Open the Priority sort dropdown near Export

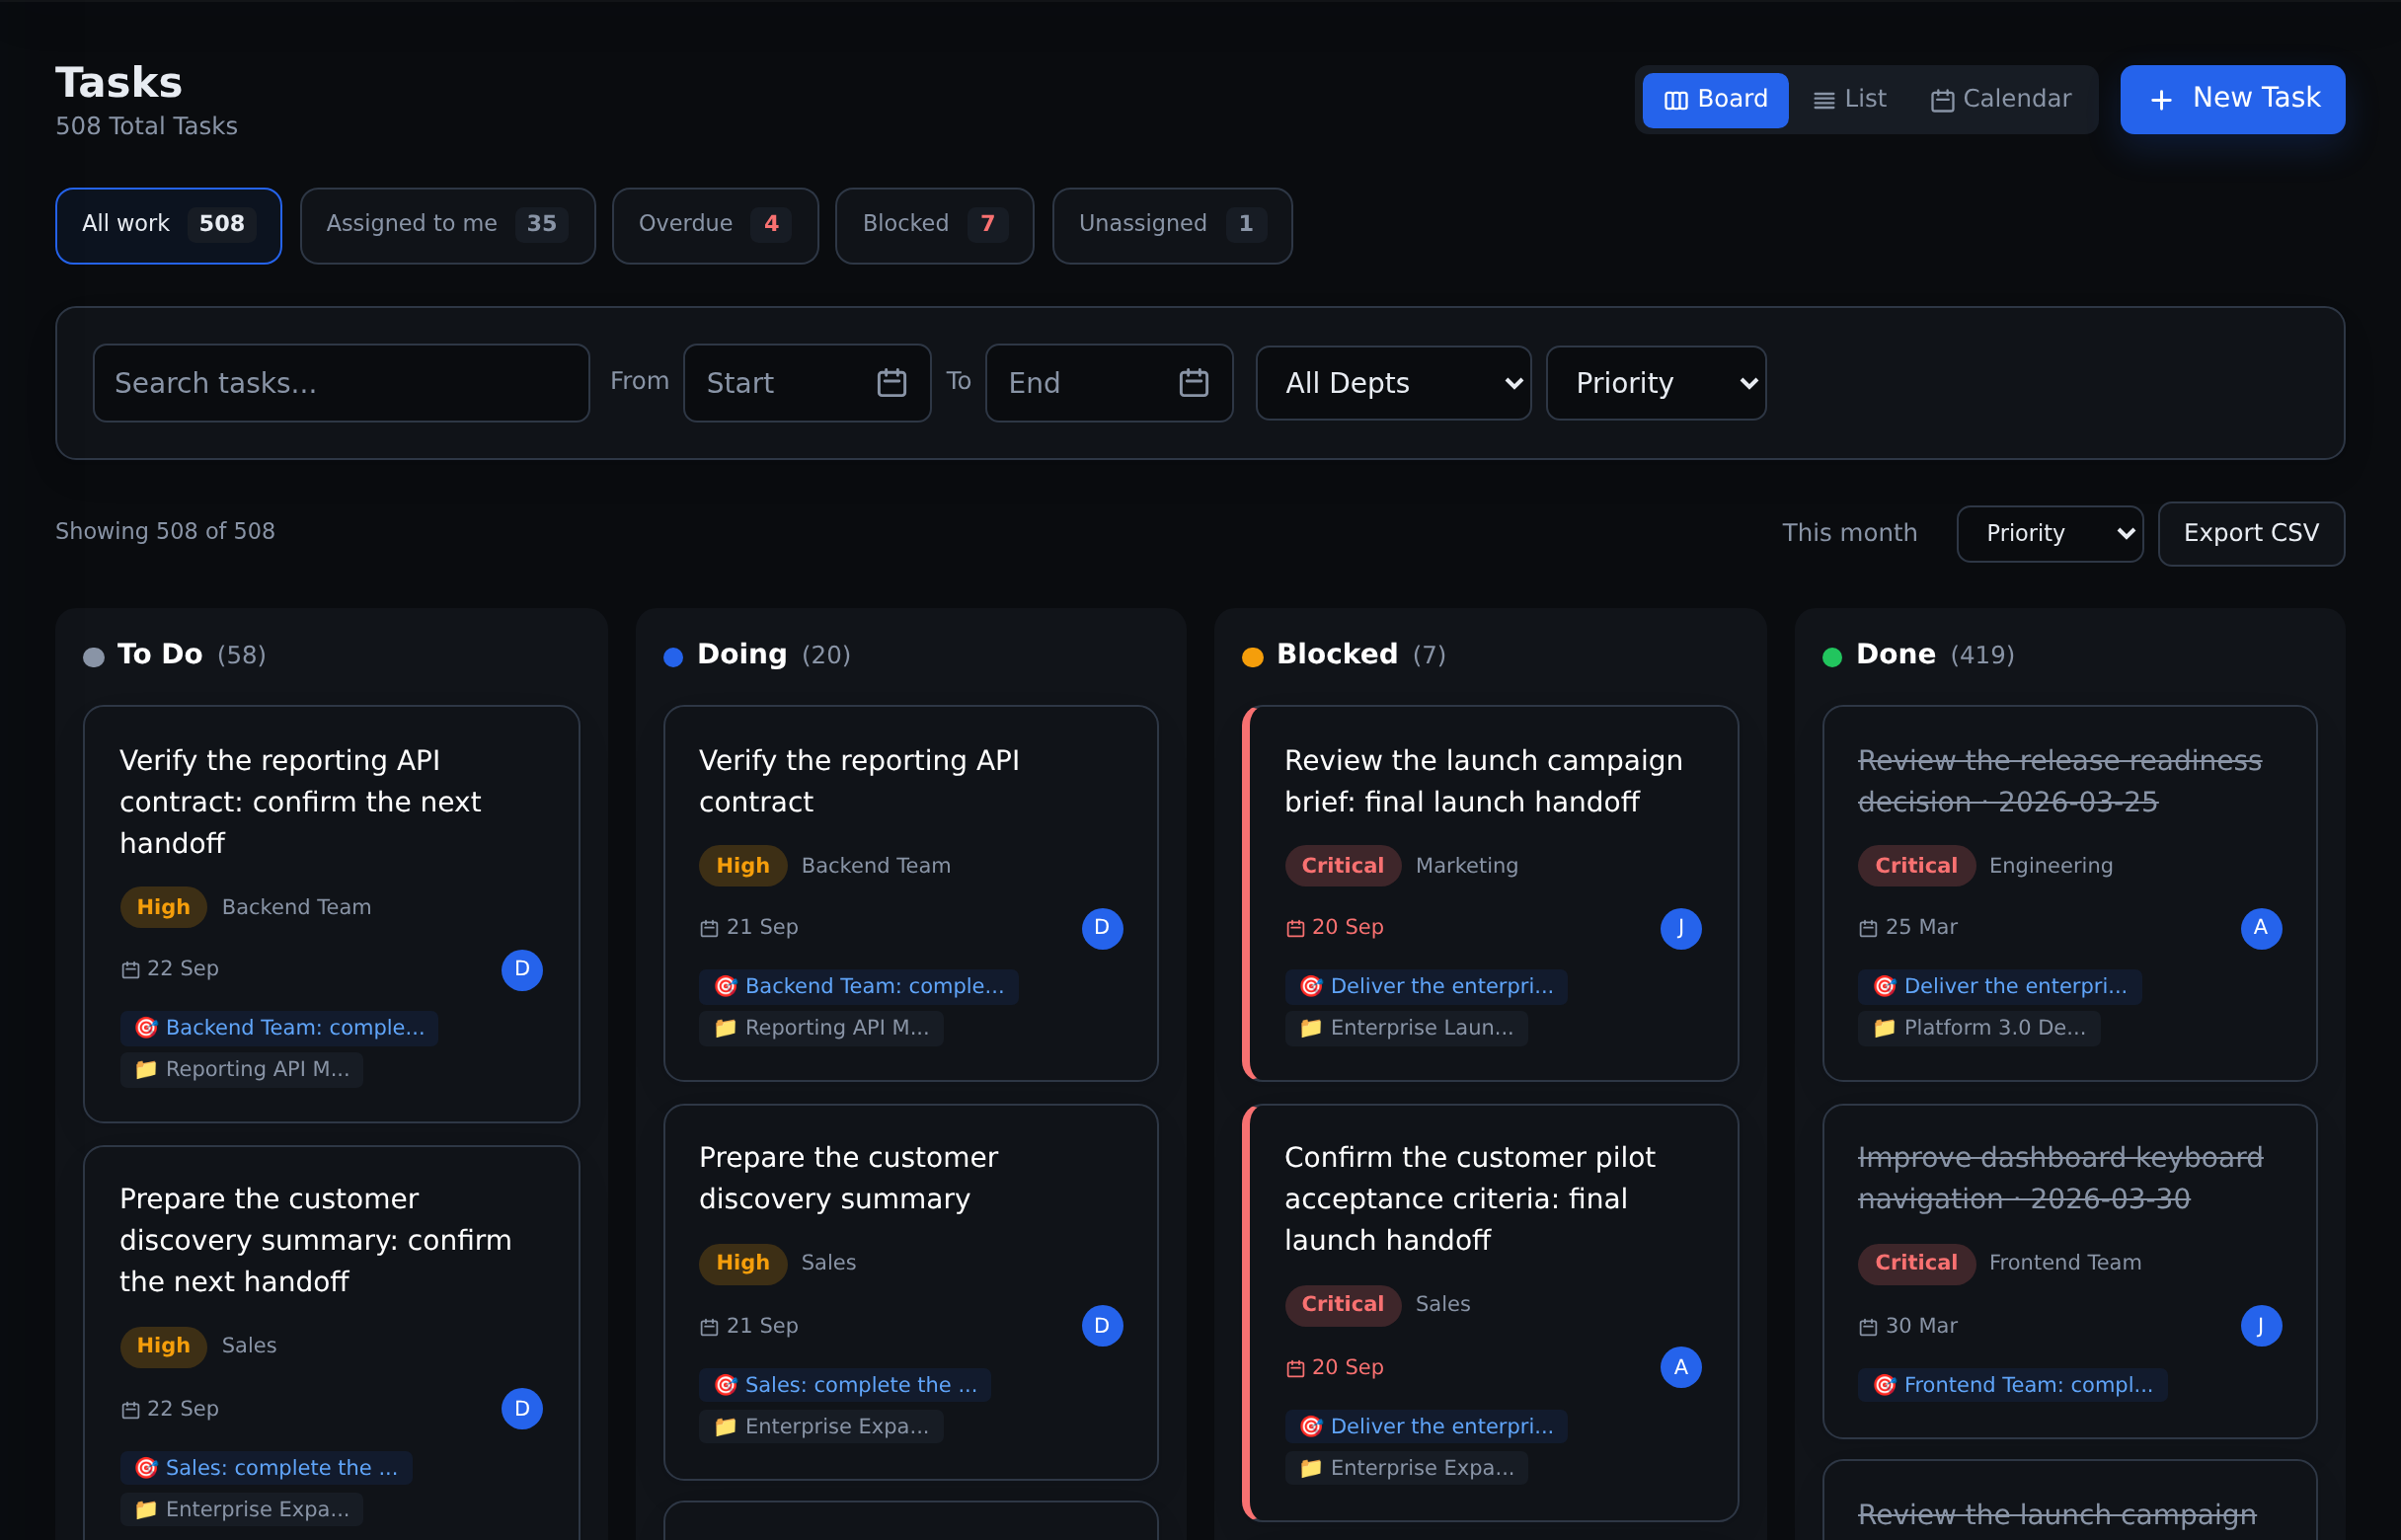pyautogui.click(x=2049, y=533)
